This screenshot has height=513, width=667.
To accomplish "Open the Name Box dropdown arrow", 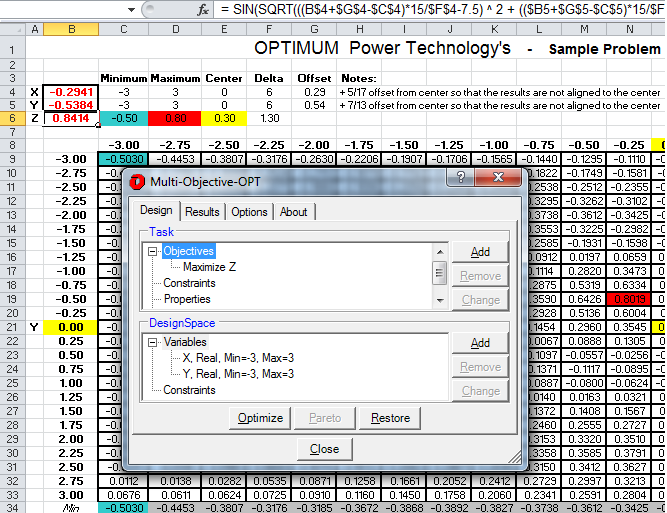I will coord(131,10).
